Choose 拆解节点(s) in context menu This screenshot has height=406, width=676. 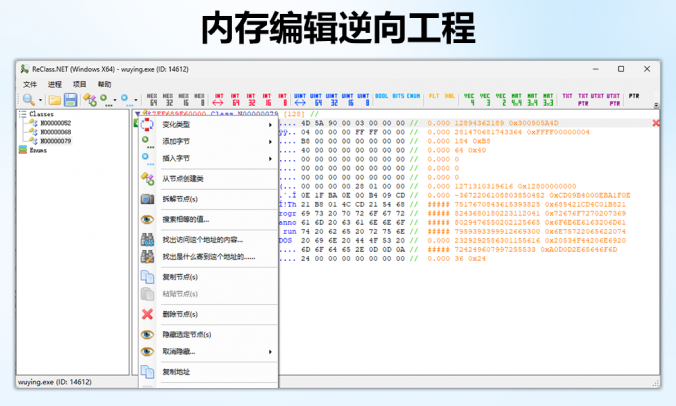[x=208, y=199]
